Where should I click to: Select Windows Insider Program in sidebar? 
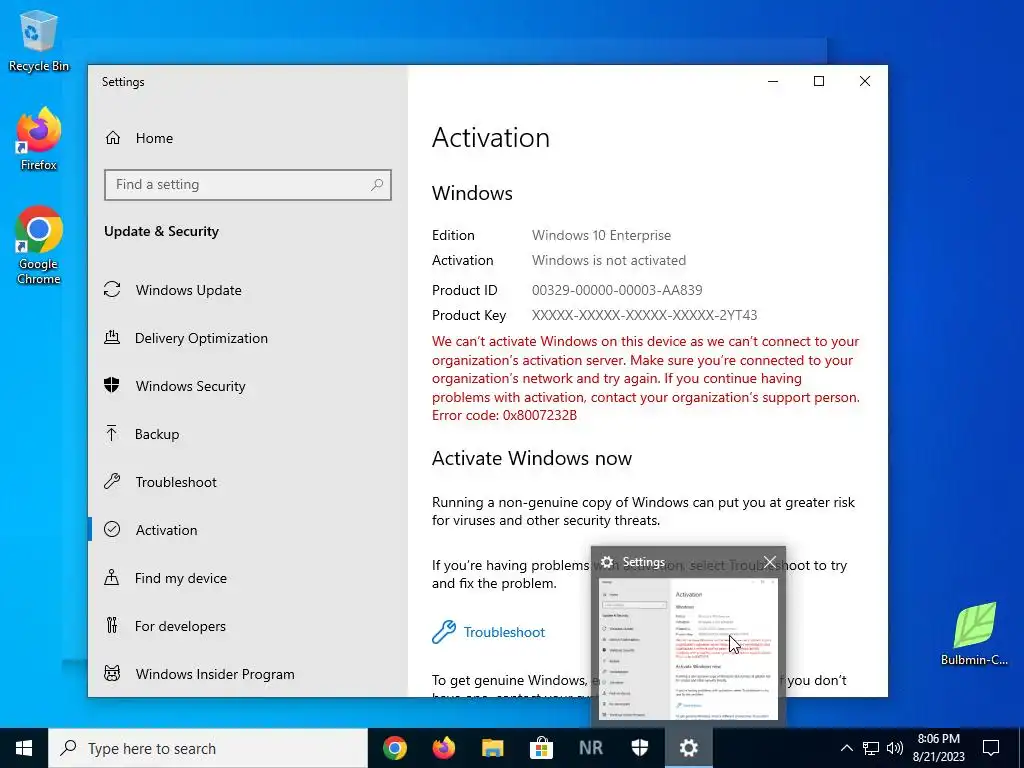[215, 674]
